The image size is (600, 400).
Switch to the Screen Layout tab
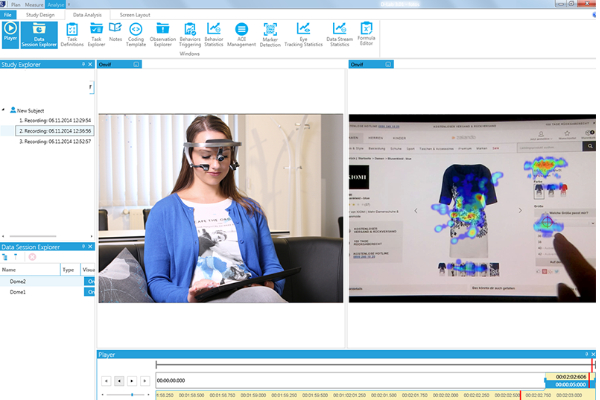click(x=135, y=15)
